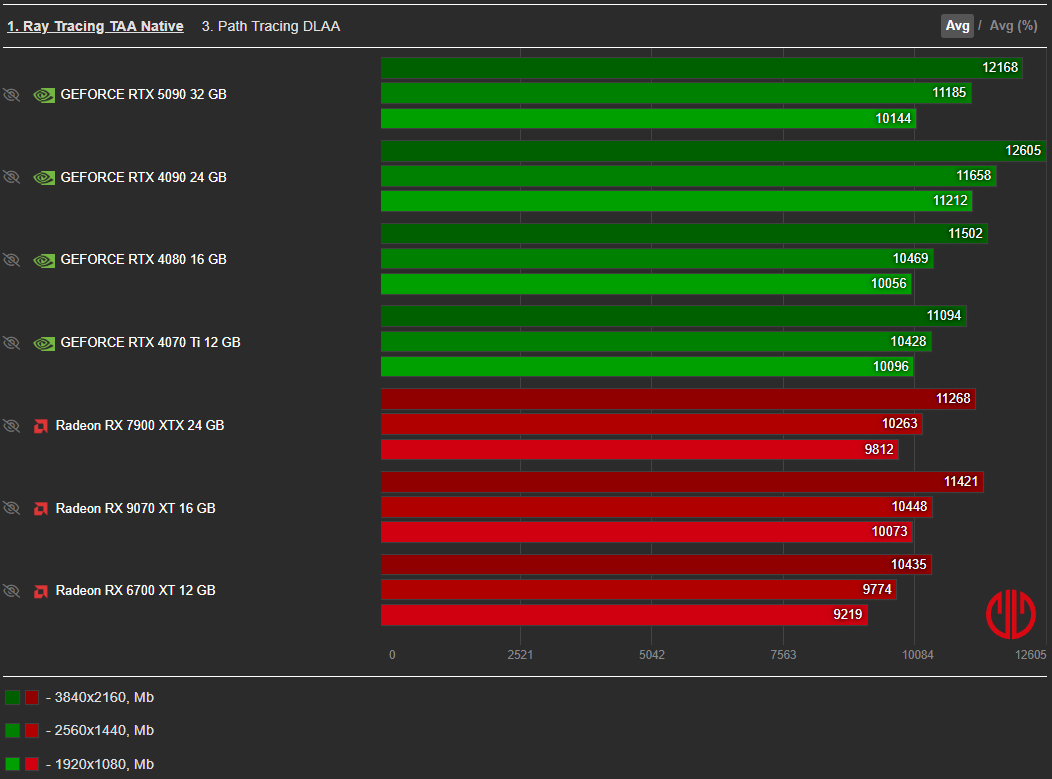Viewport: 1052px width, 779px height.
Task: Click the RTX 4070 Ti bar showing 11094
Action: pyautogui.click(x=674, y=316)
